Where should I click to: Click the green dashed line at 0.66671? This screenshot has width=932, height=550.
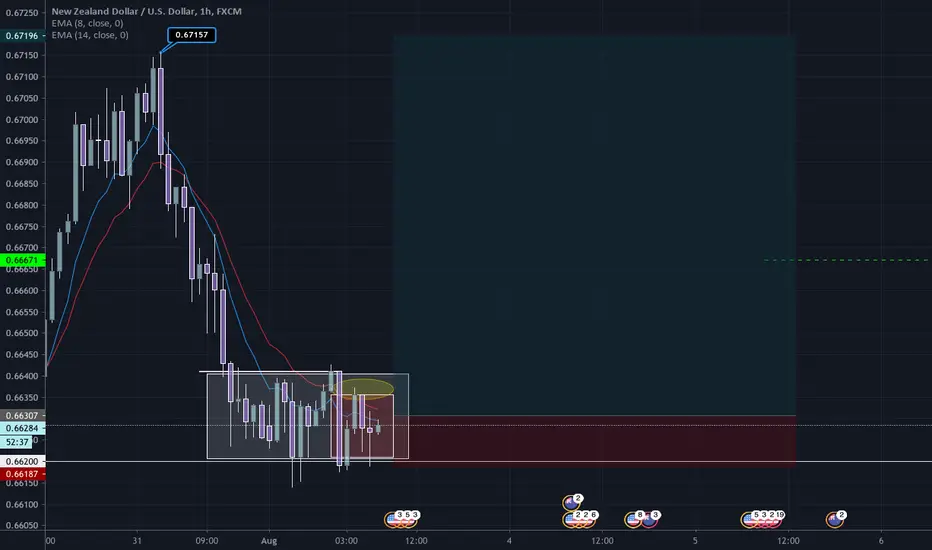847,260
